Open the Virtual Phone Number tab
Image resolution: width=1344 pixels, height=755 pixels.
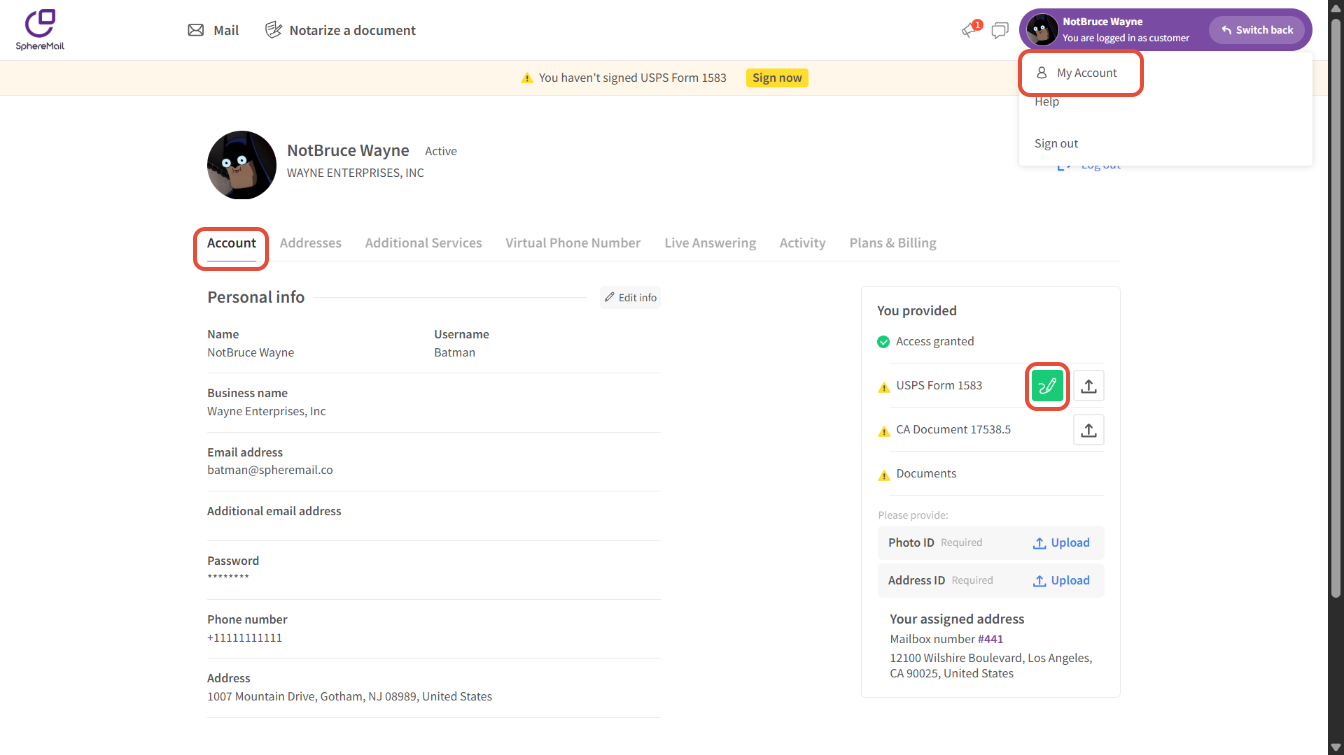(573, 243)
